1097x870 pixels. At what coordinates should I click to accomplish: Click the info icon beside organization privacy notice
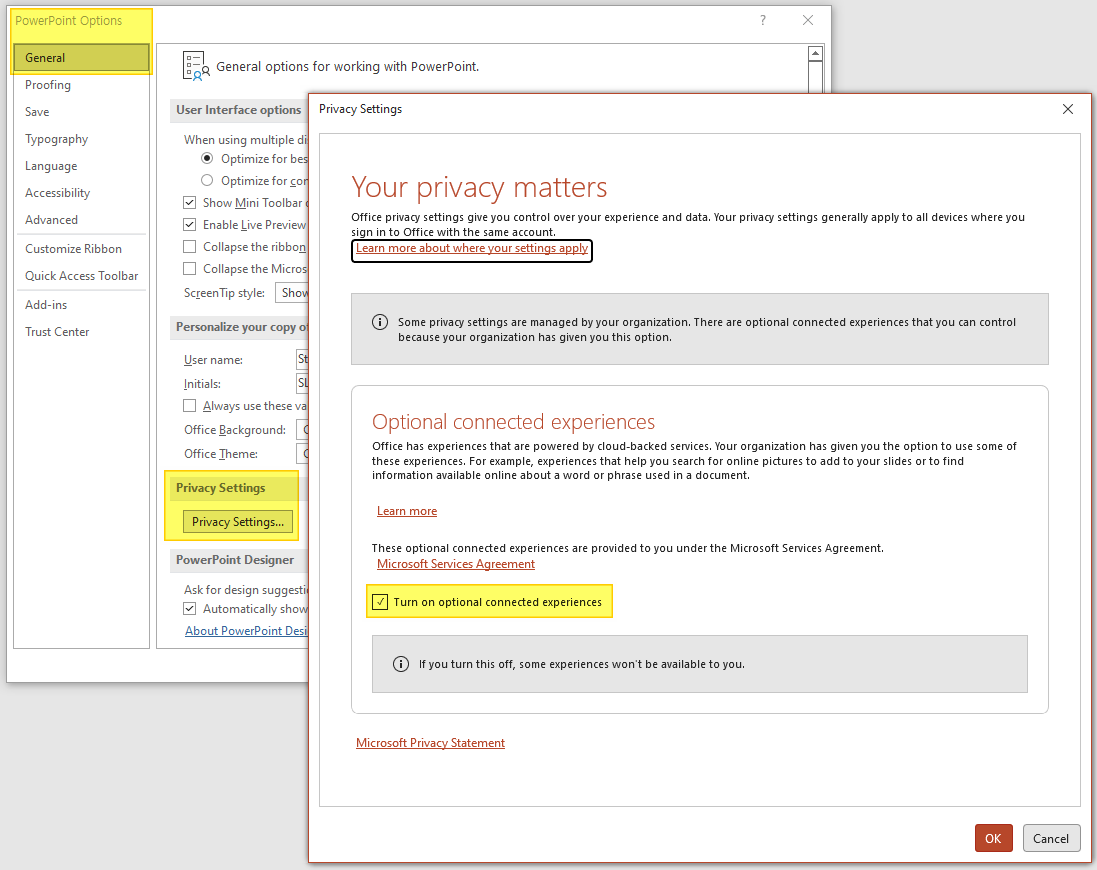[x=380, y=322]
